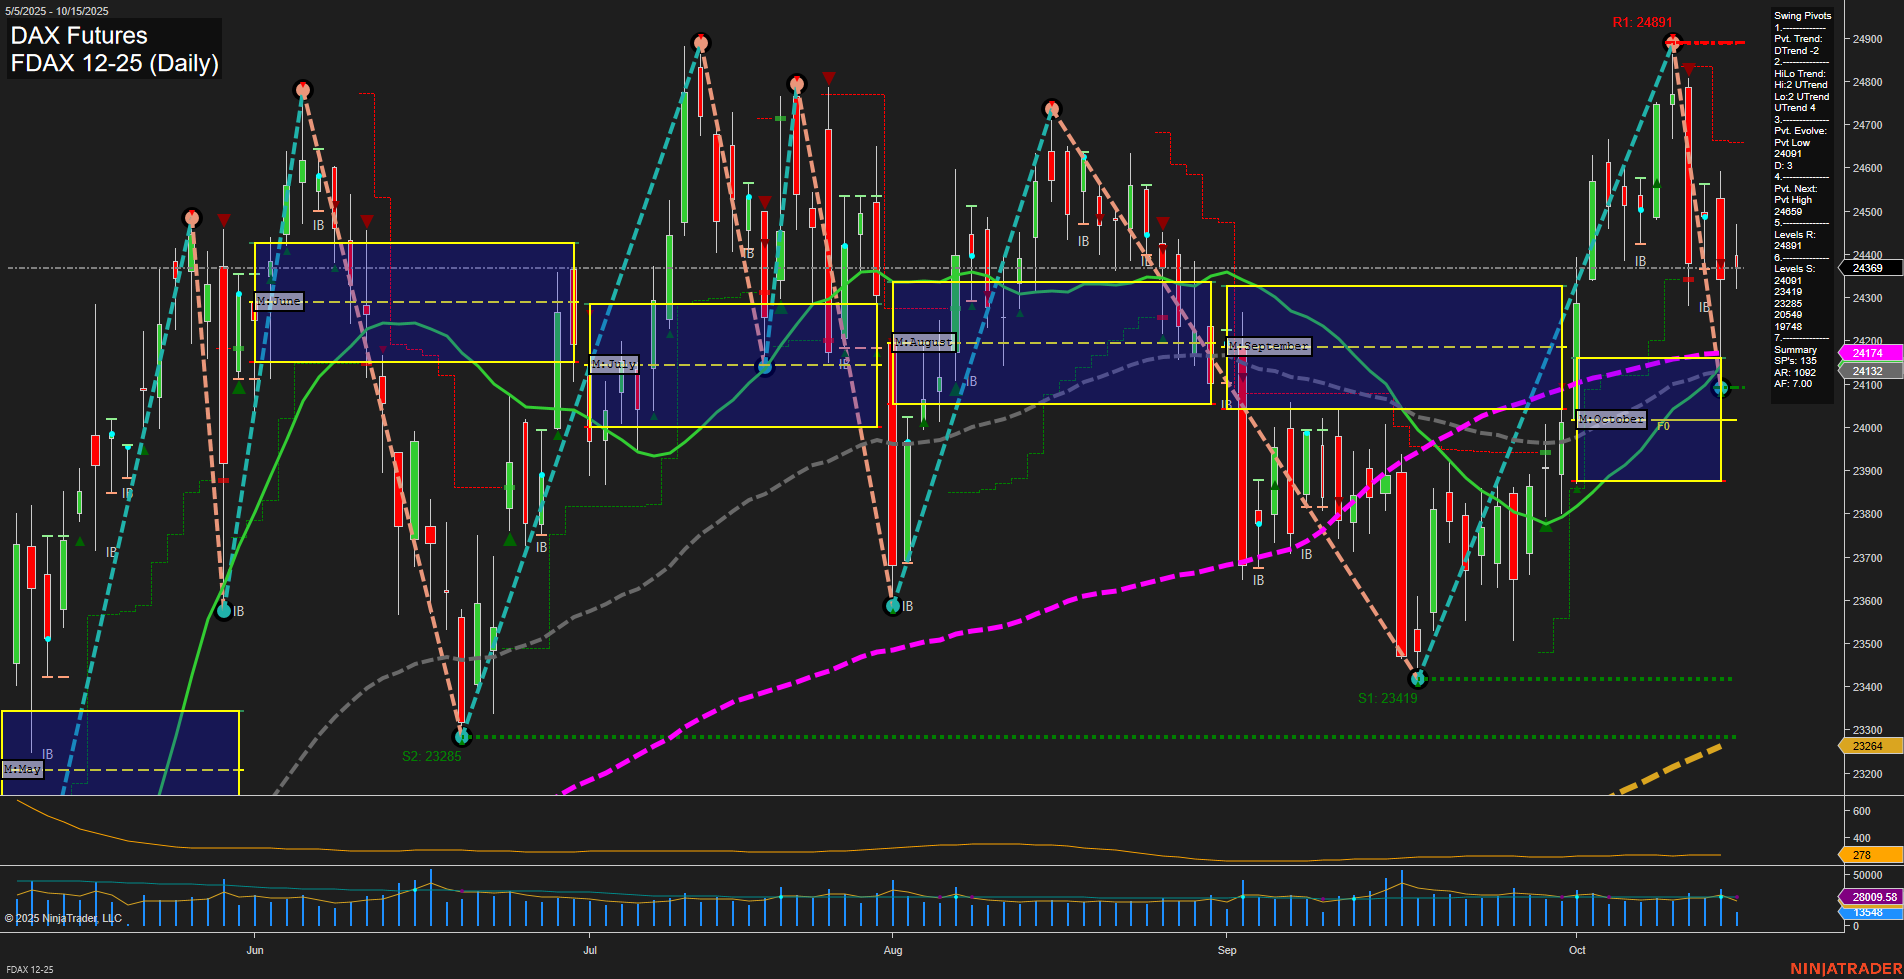Click the gray 24132 price marker
Screen dimensions: 1904x979
(1869, 371)
